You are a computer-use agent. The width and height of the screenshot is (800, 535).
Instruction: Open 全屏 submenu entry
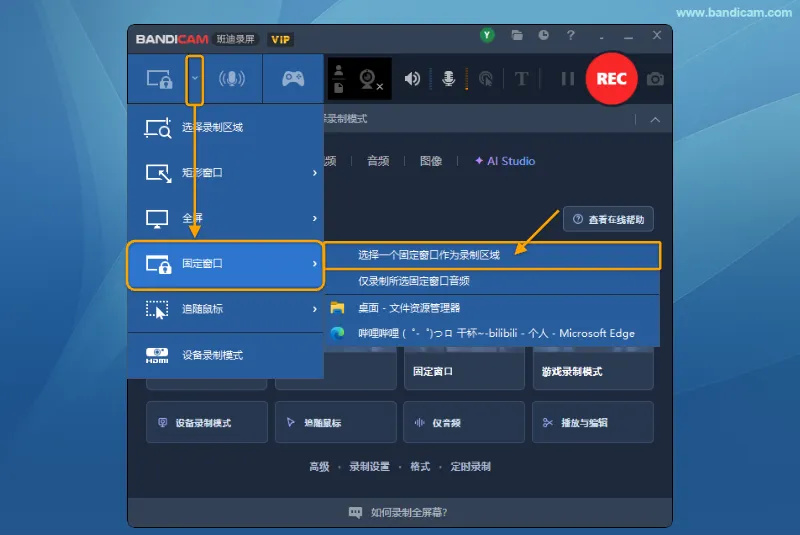tap(226, 218)
